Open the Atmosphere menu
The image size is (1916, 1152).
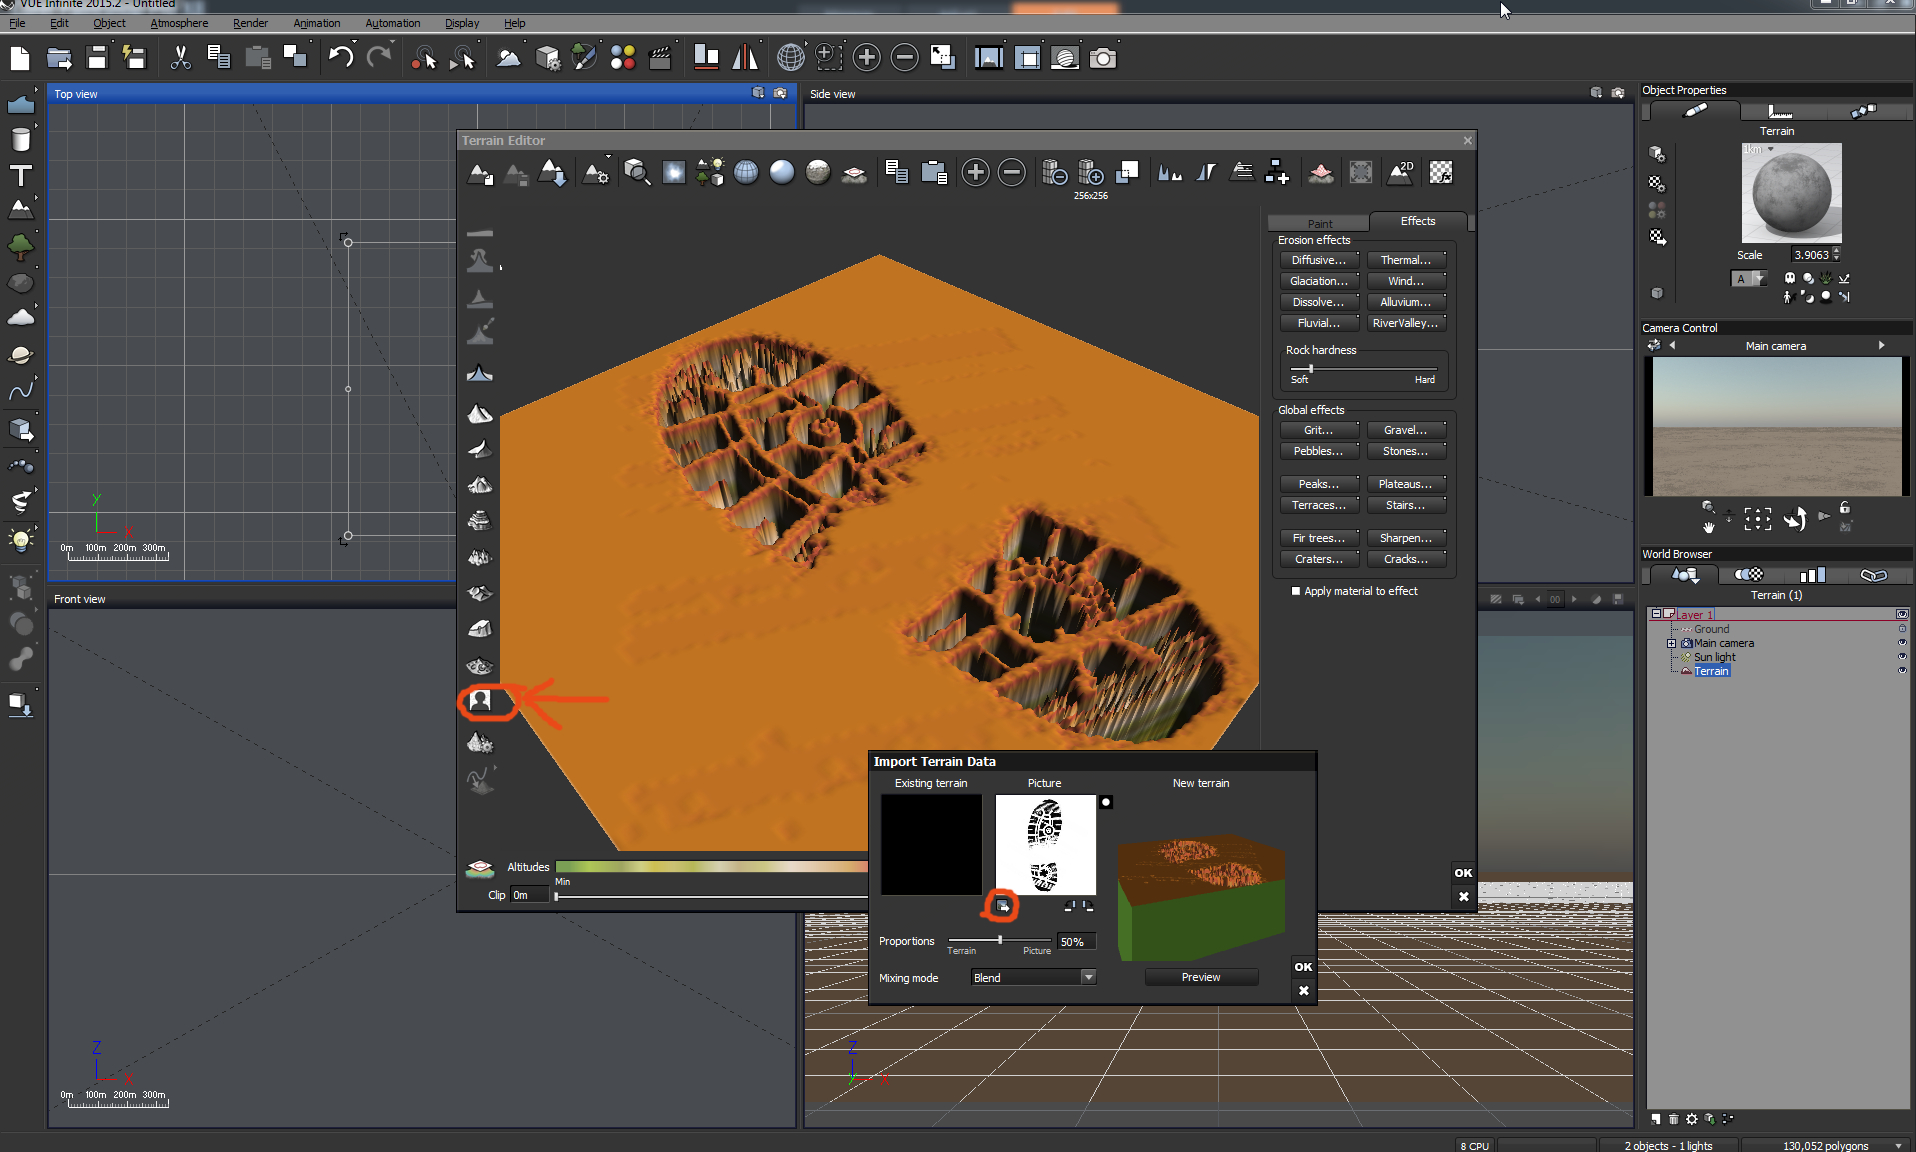point(179,23)
